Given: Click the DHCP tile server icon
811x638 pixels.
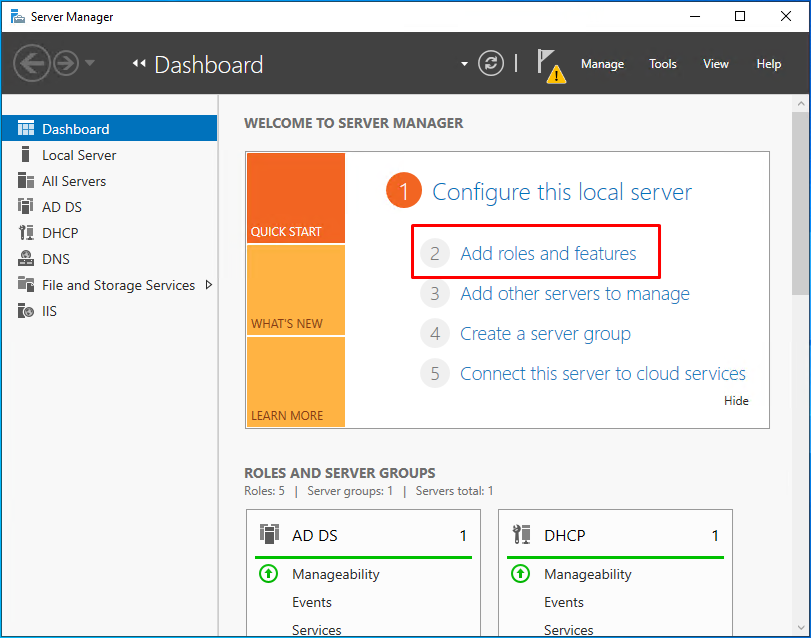Looking at the screenshot, I should pyautogui.click(x=521, y=534).
